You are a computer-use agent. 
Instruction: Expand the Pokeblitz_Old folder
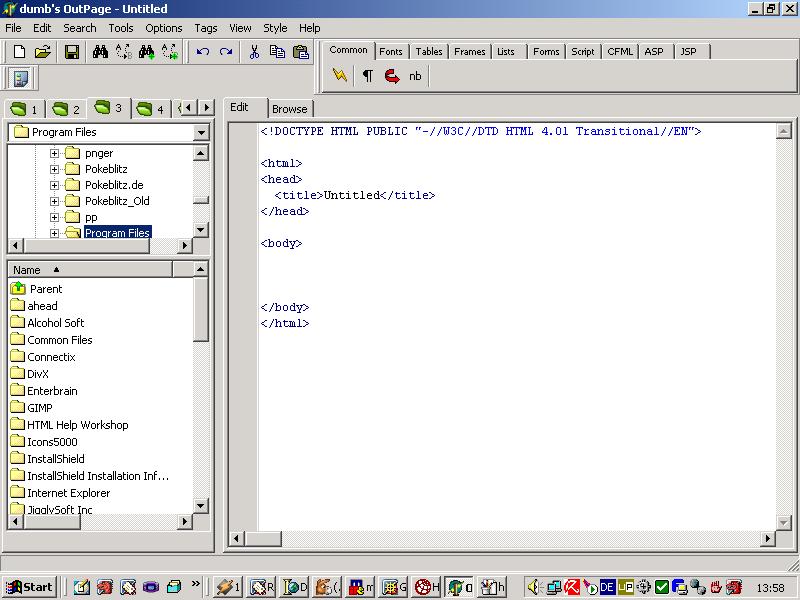coord(54,201)
